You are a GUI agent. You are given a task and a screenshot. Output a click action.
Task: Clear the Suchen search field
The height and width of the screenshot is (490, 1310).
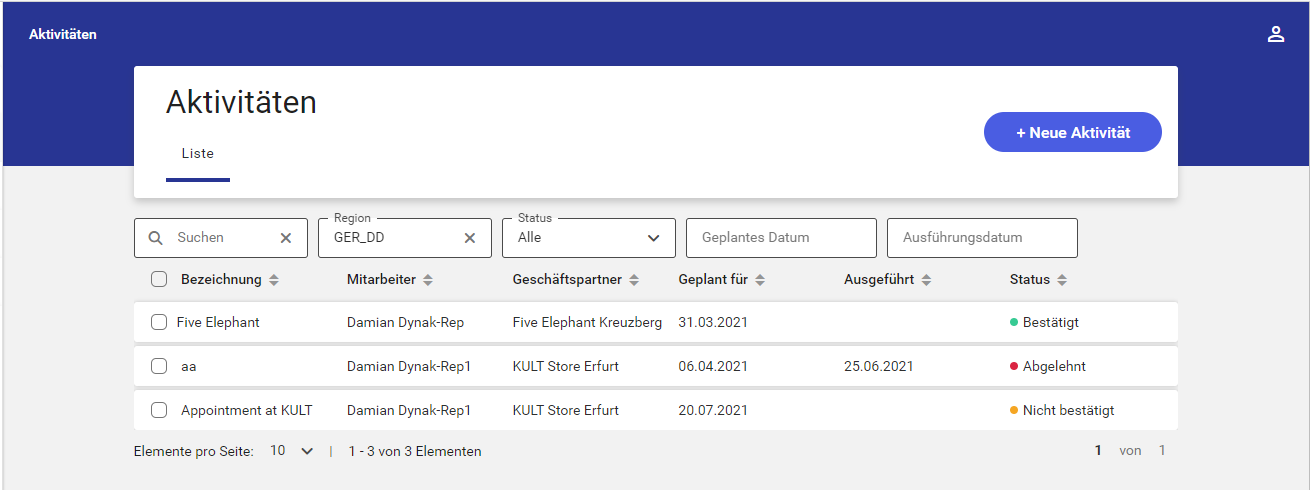(x=286, y=238)
